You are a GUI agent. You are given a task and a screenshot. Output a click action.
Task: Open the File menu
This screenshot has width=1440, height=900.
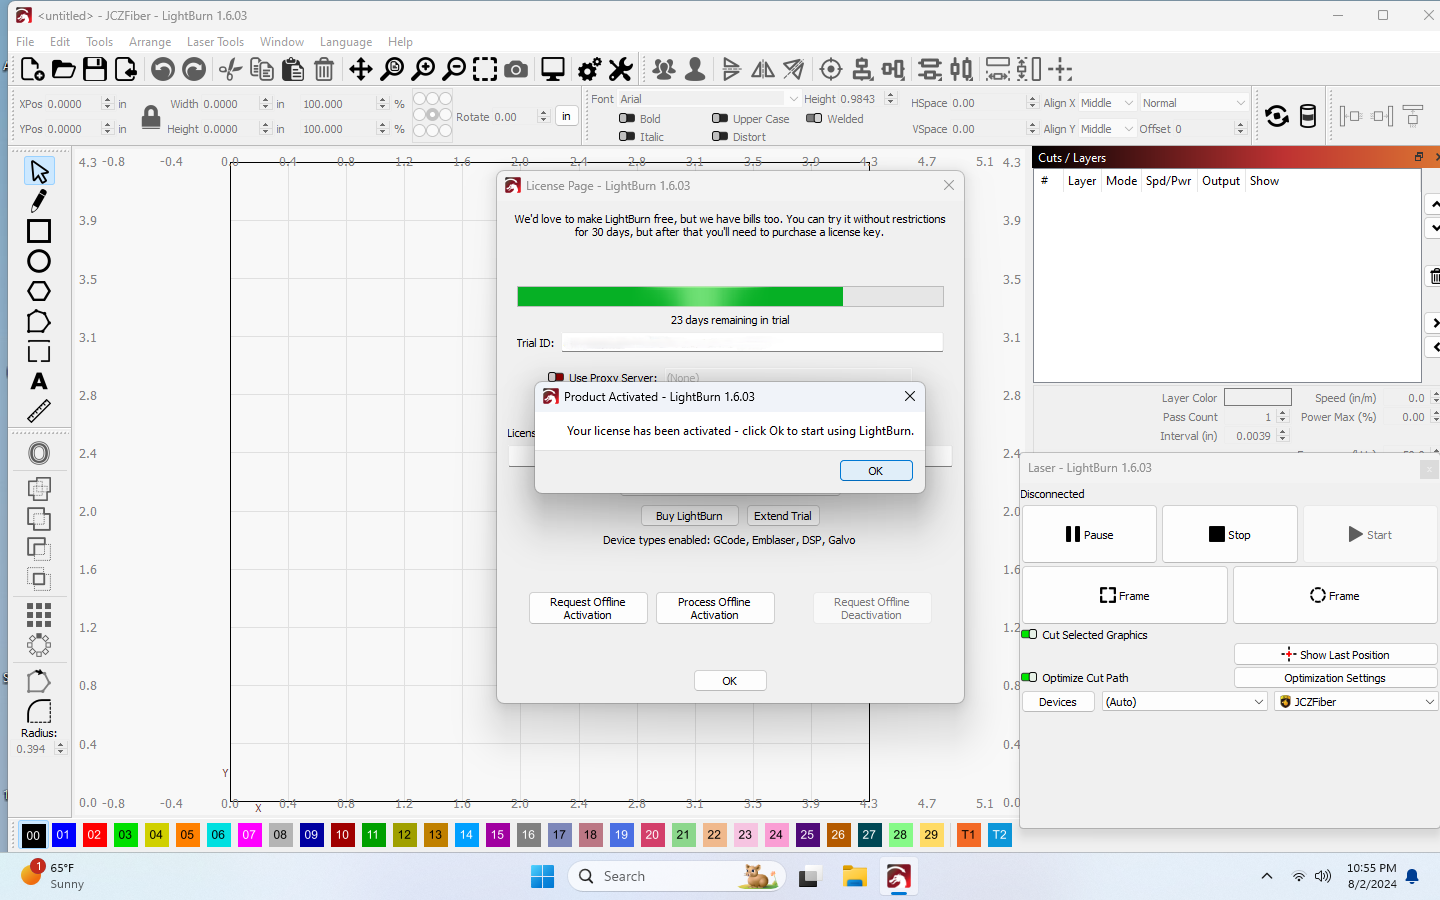point(25,42)
